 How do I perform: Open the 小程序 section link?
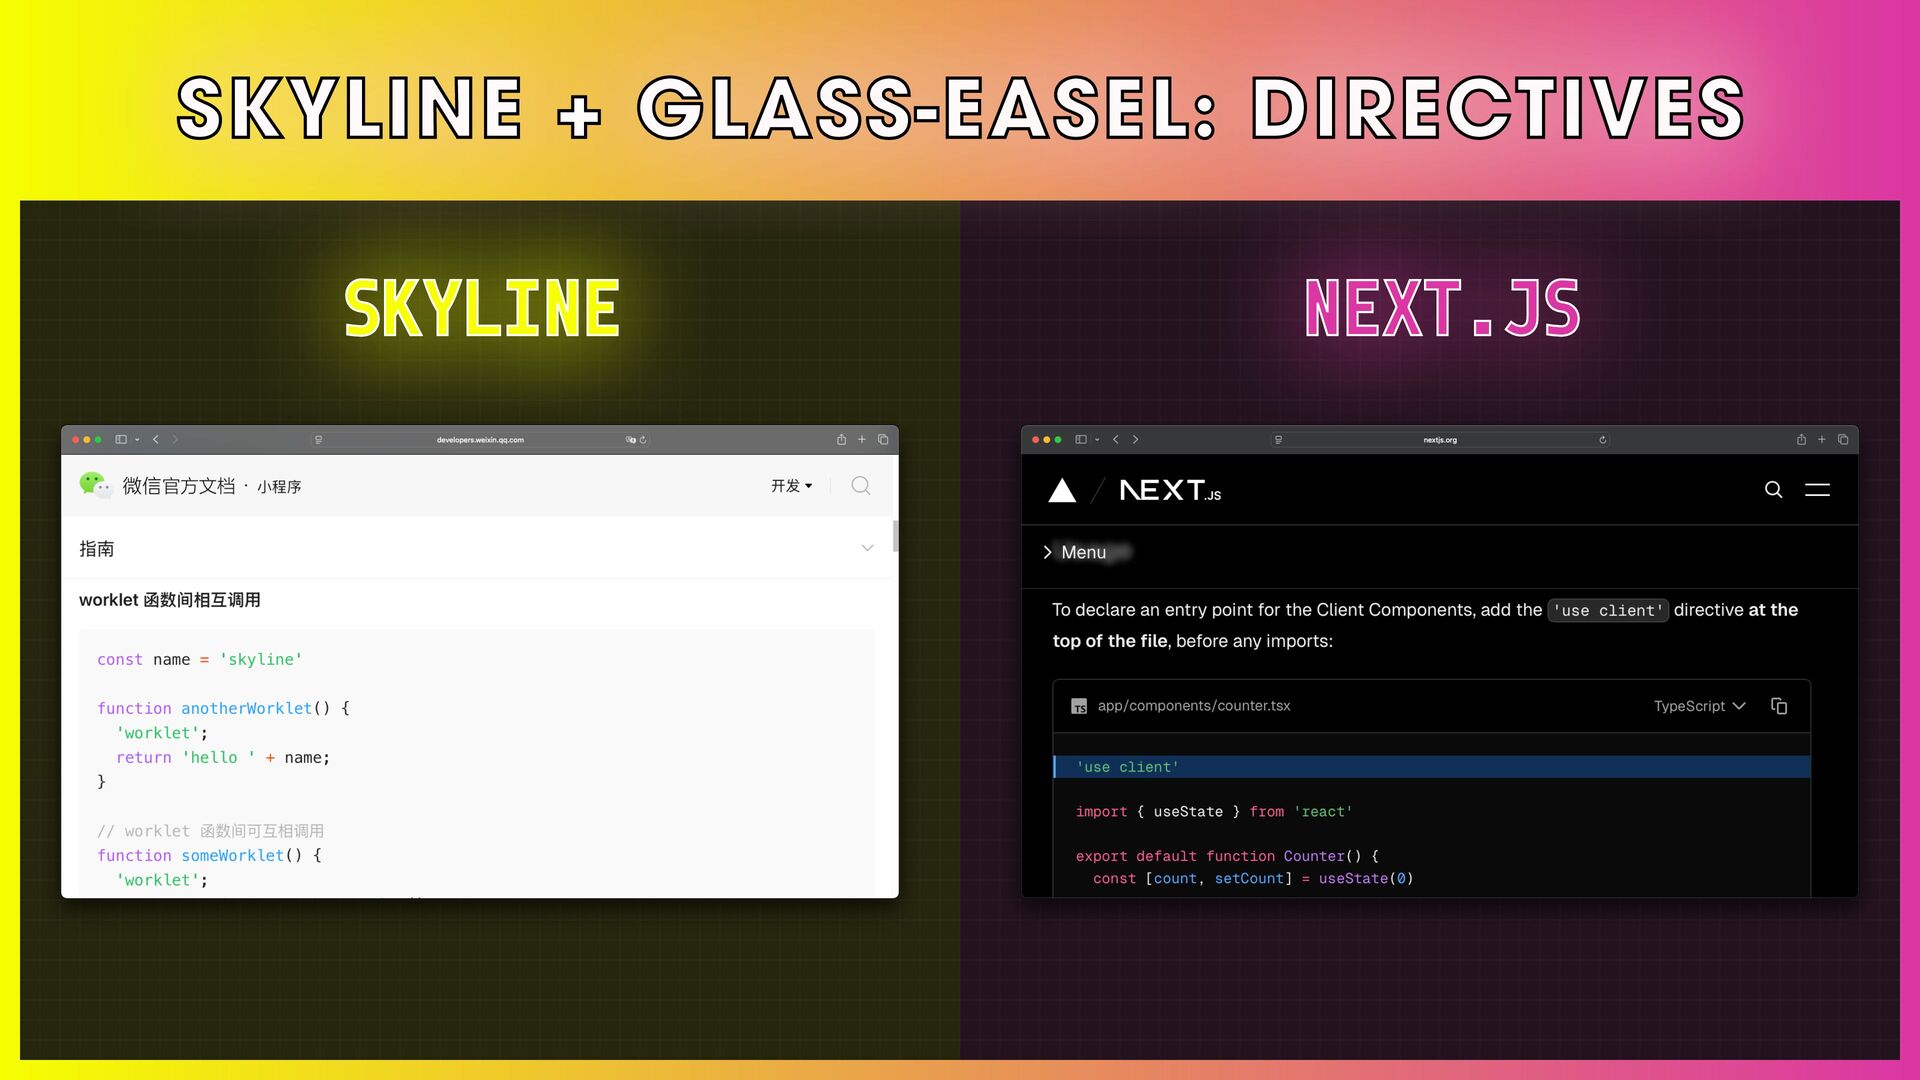(x=279, y=487)
